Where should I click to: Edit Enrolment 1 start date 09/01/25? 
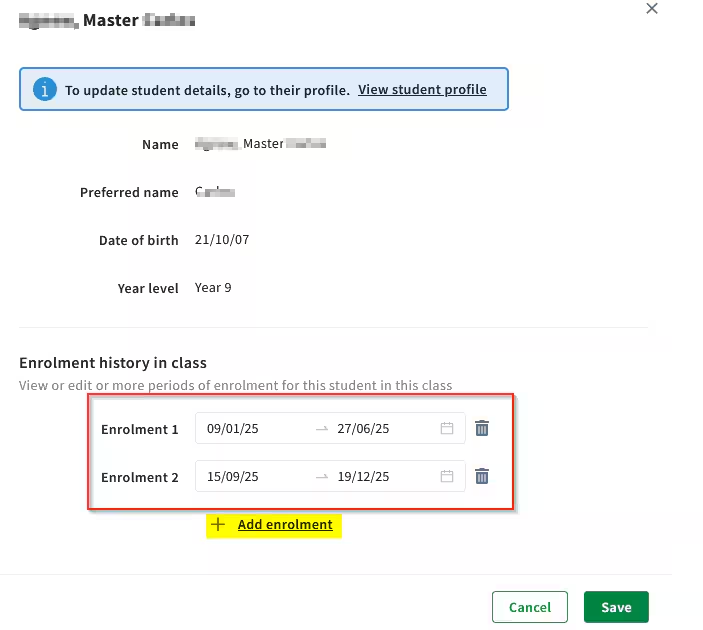point(232,428)
